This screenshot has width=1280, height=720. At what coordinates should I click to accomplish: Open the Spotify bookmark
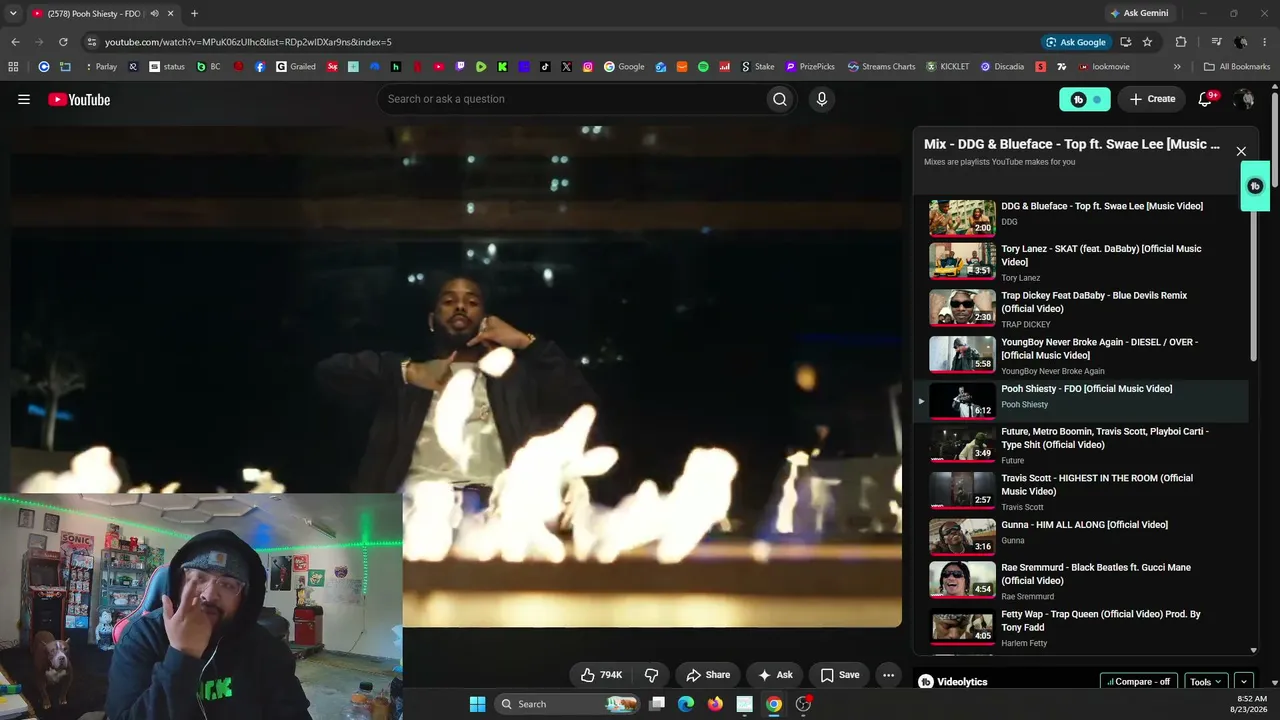click(x=703, y=67)
